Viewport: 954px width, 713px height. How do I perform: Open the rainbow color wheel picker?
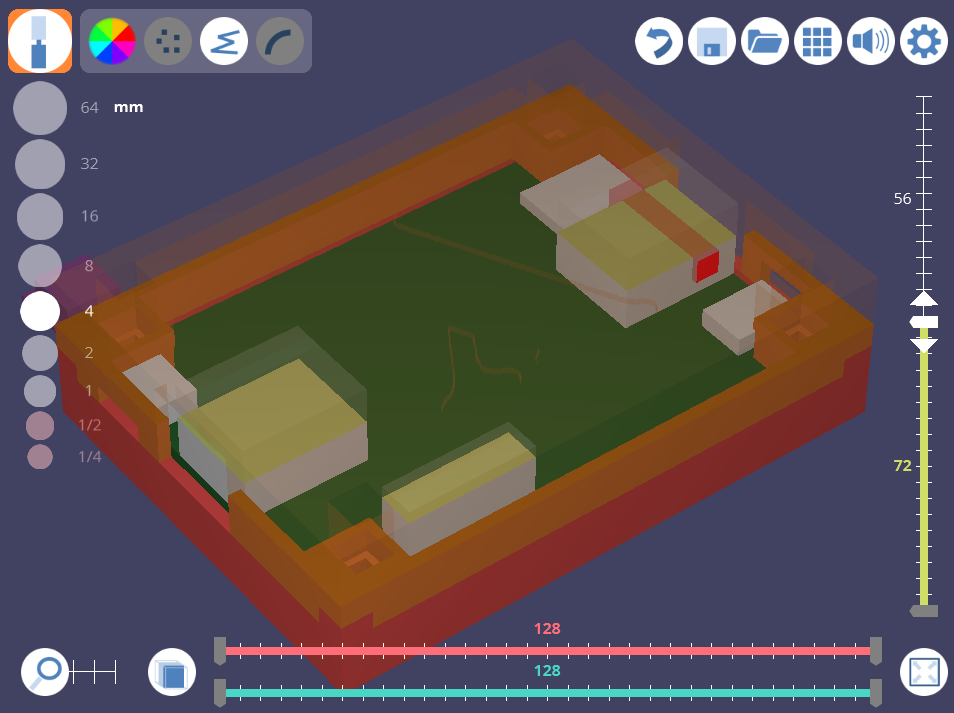tap(112, 41)
